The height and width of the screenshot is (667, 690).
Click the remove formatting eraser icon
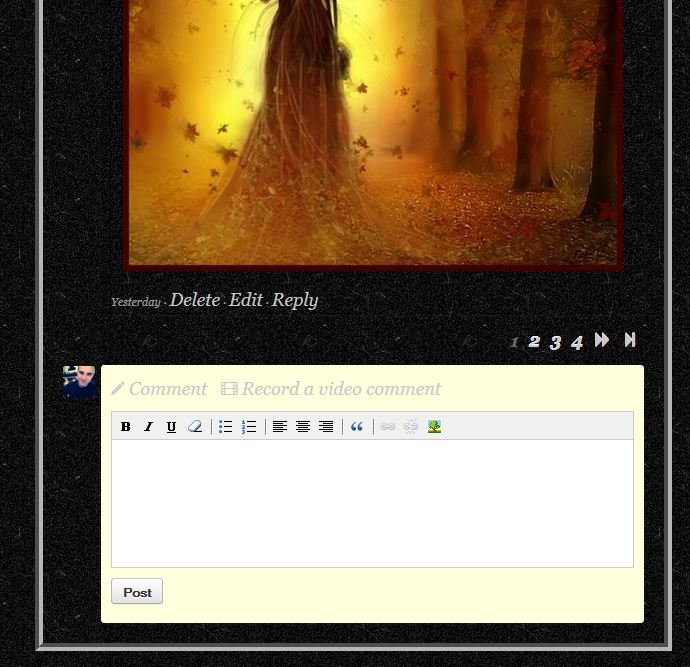[x=195, y=426]
